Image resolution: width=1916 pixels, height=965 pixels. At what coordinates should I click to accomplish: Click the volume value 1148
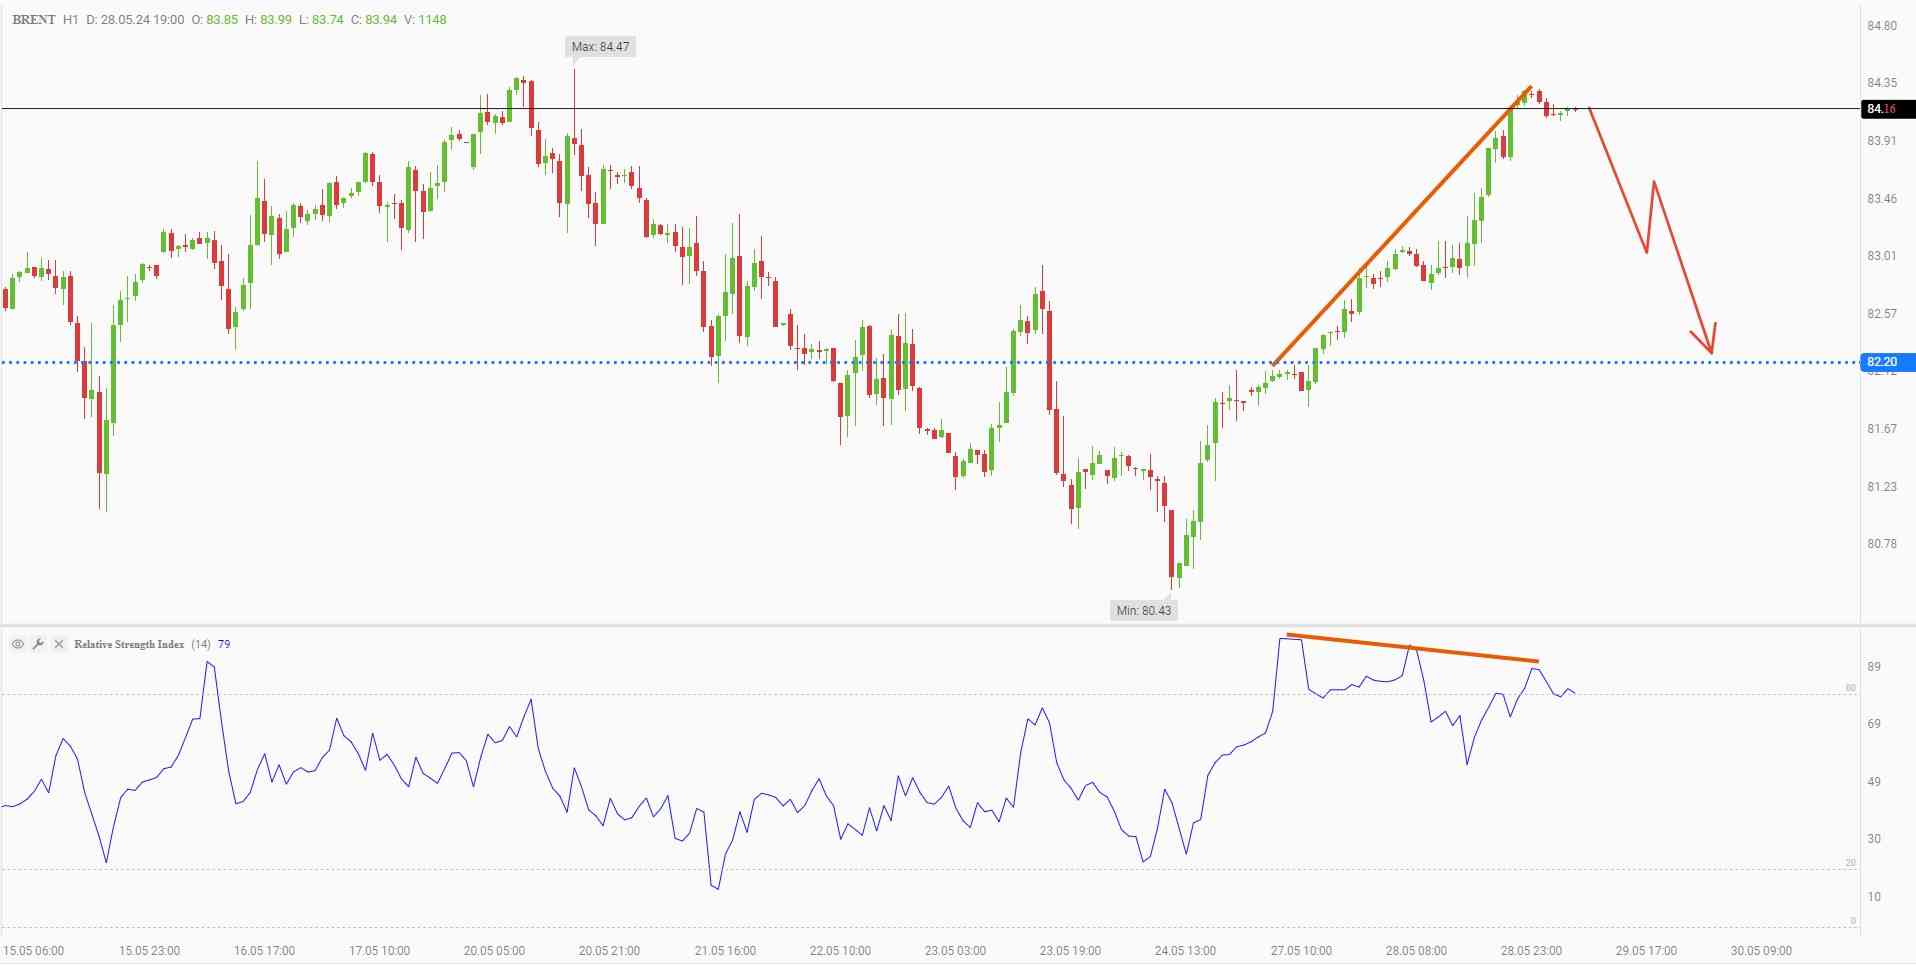point(432,19)
